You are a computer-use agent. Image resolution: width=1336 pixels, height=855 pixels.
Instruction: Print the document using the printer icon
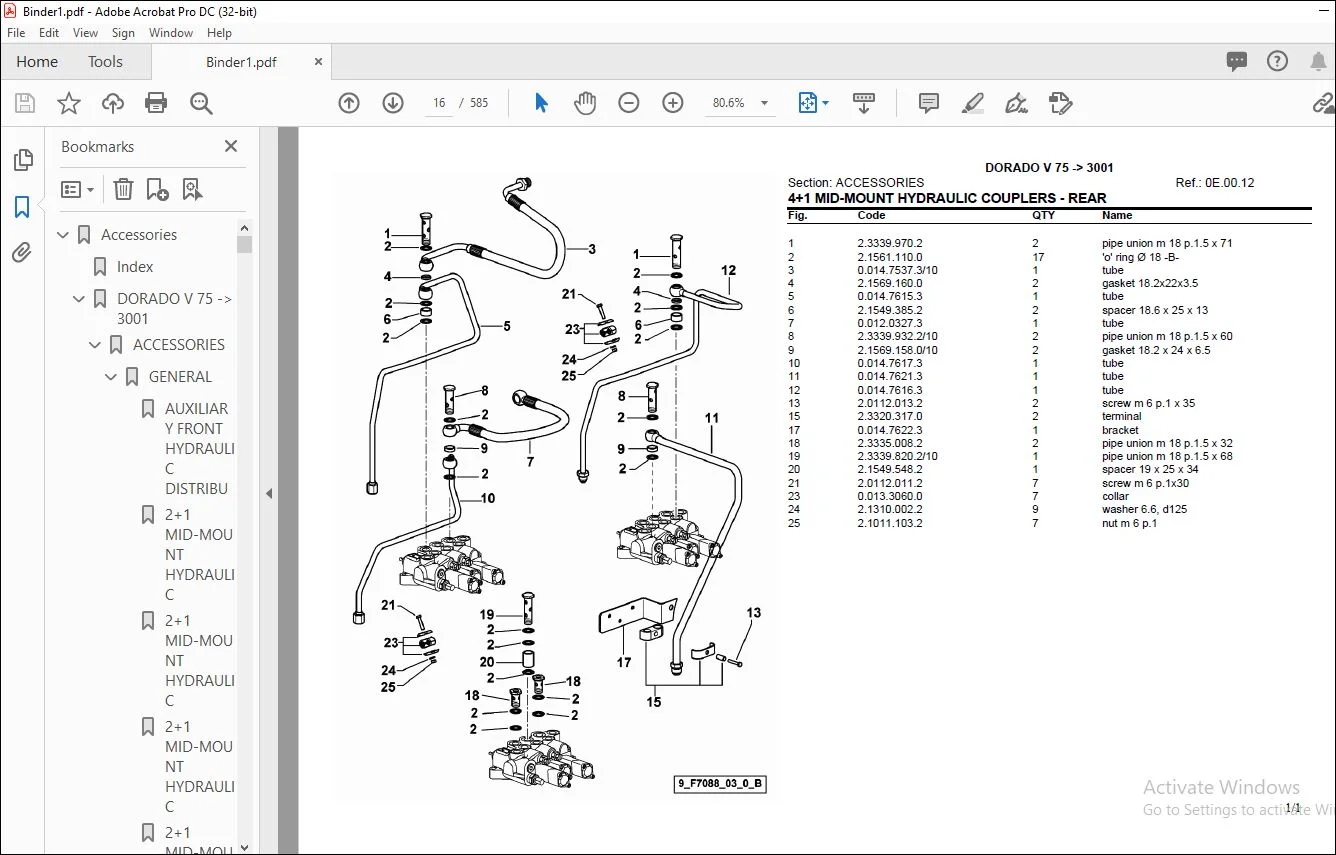[156, 103]
